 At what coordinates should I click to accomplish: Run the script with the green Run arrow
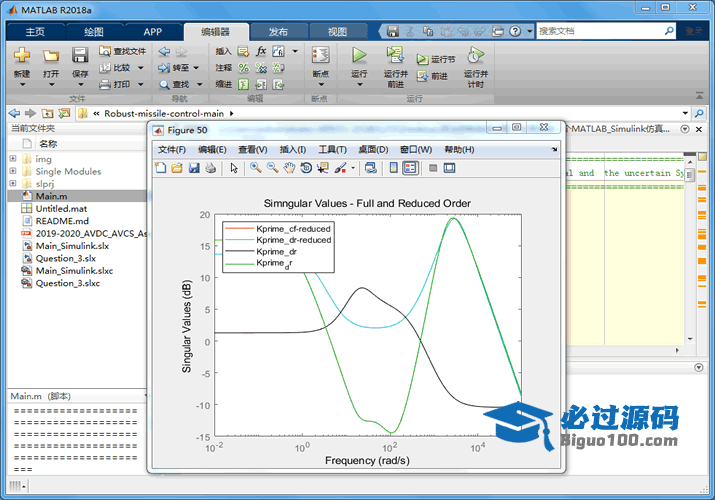point(359,55)
